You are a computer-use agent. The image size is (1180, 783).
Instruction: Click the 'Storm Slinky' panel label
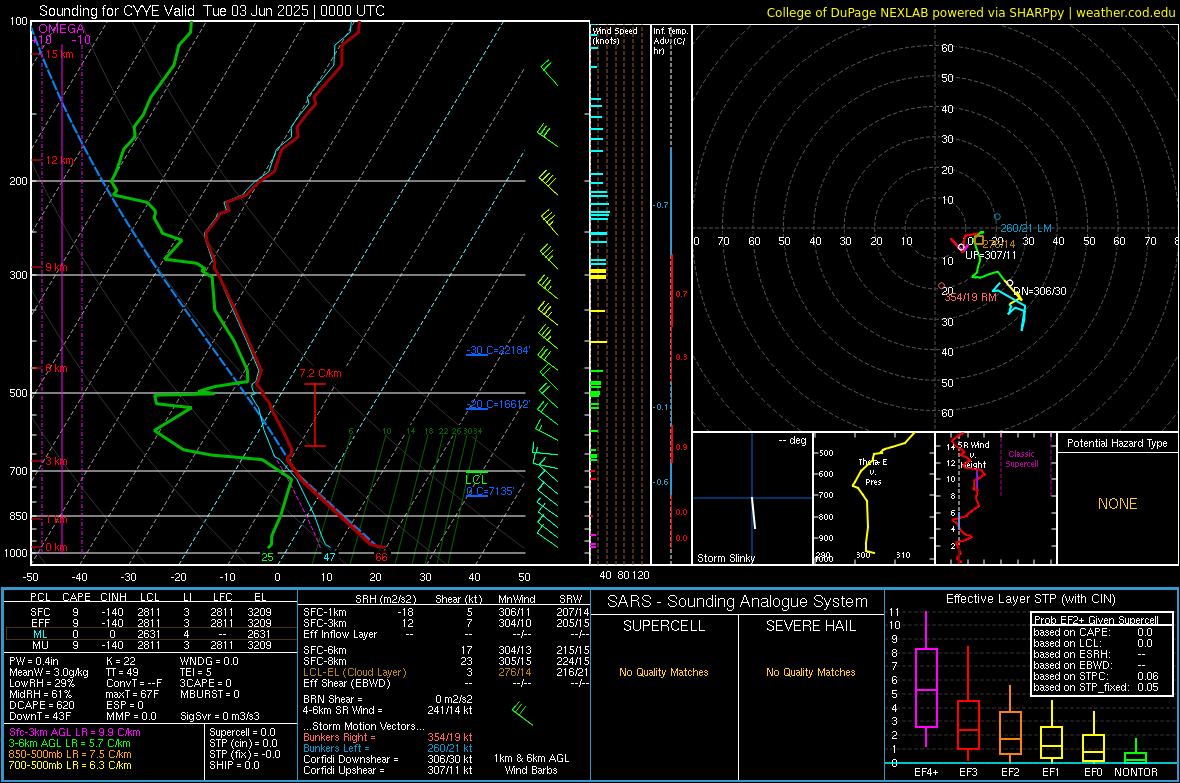pyautogui.click(x=726, y=558)
